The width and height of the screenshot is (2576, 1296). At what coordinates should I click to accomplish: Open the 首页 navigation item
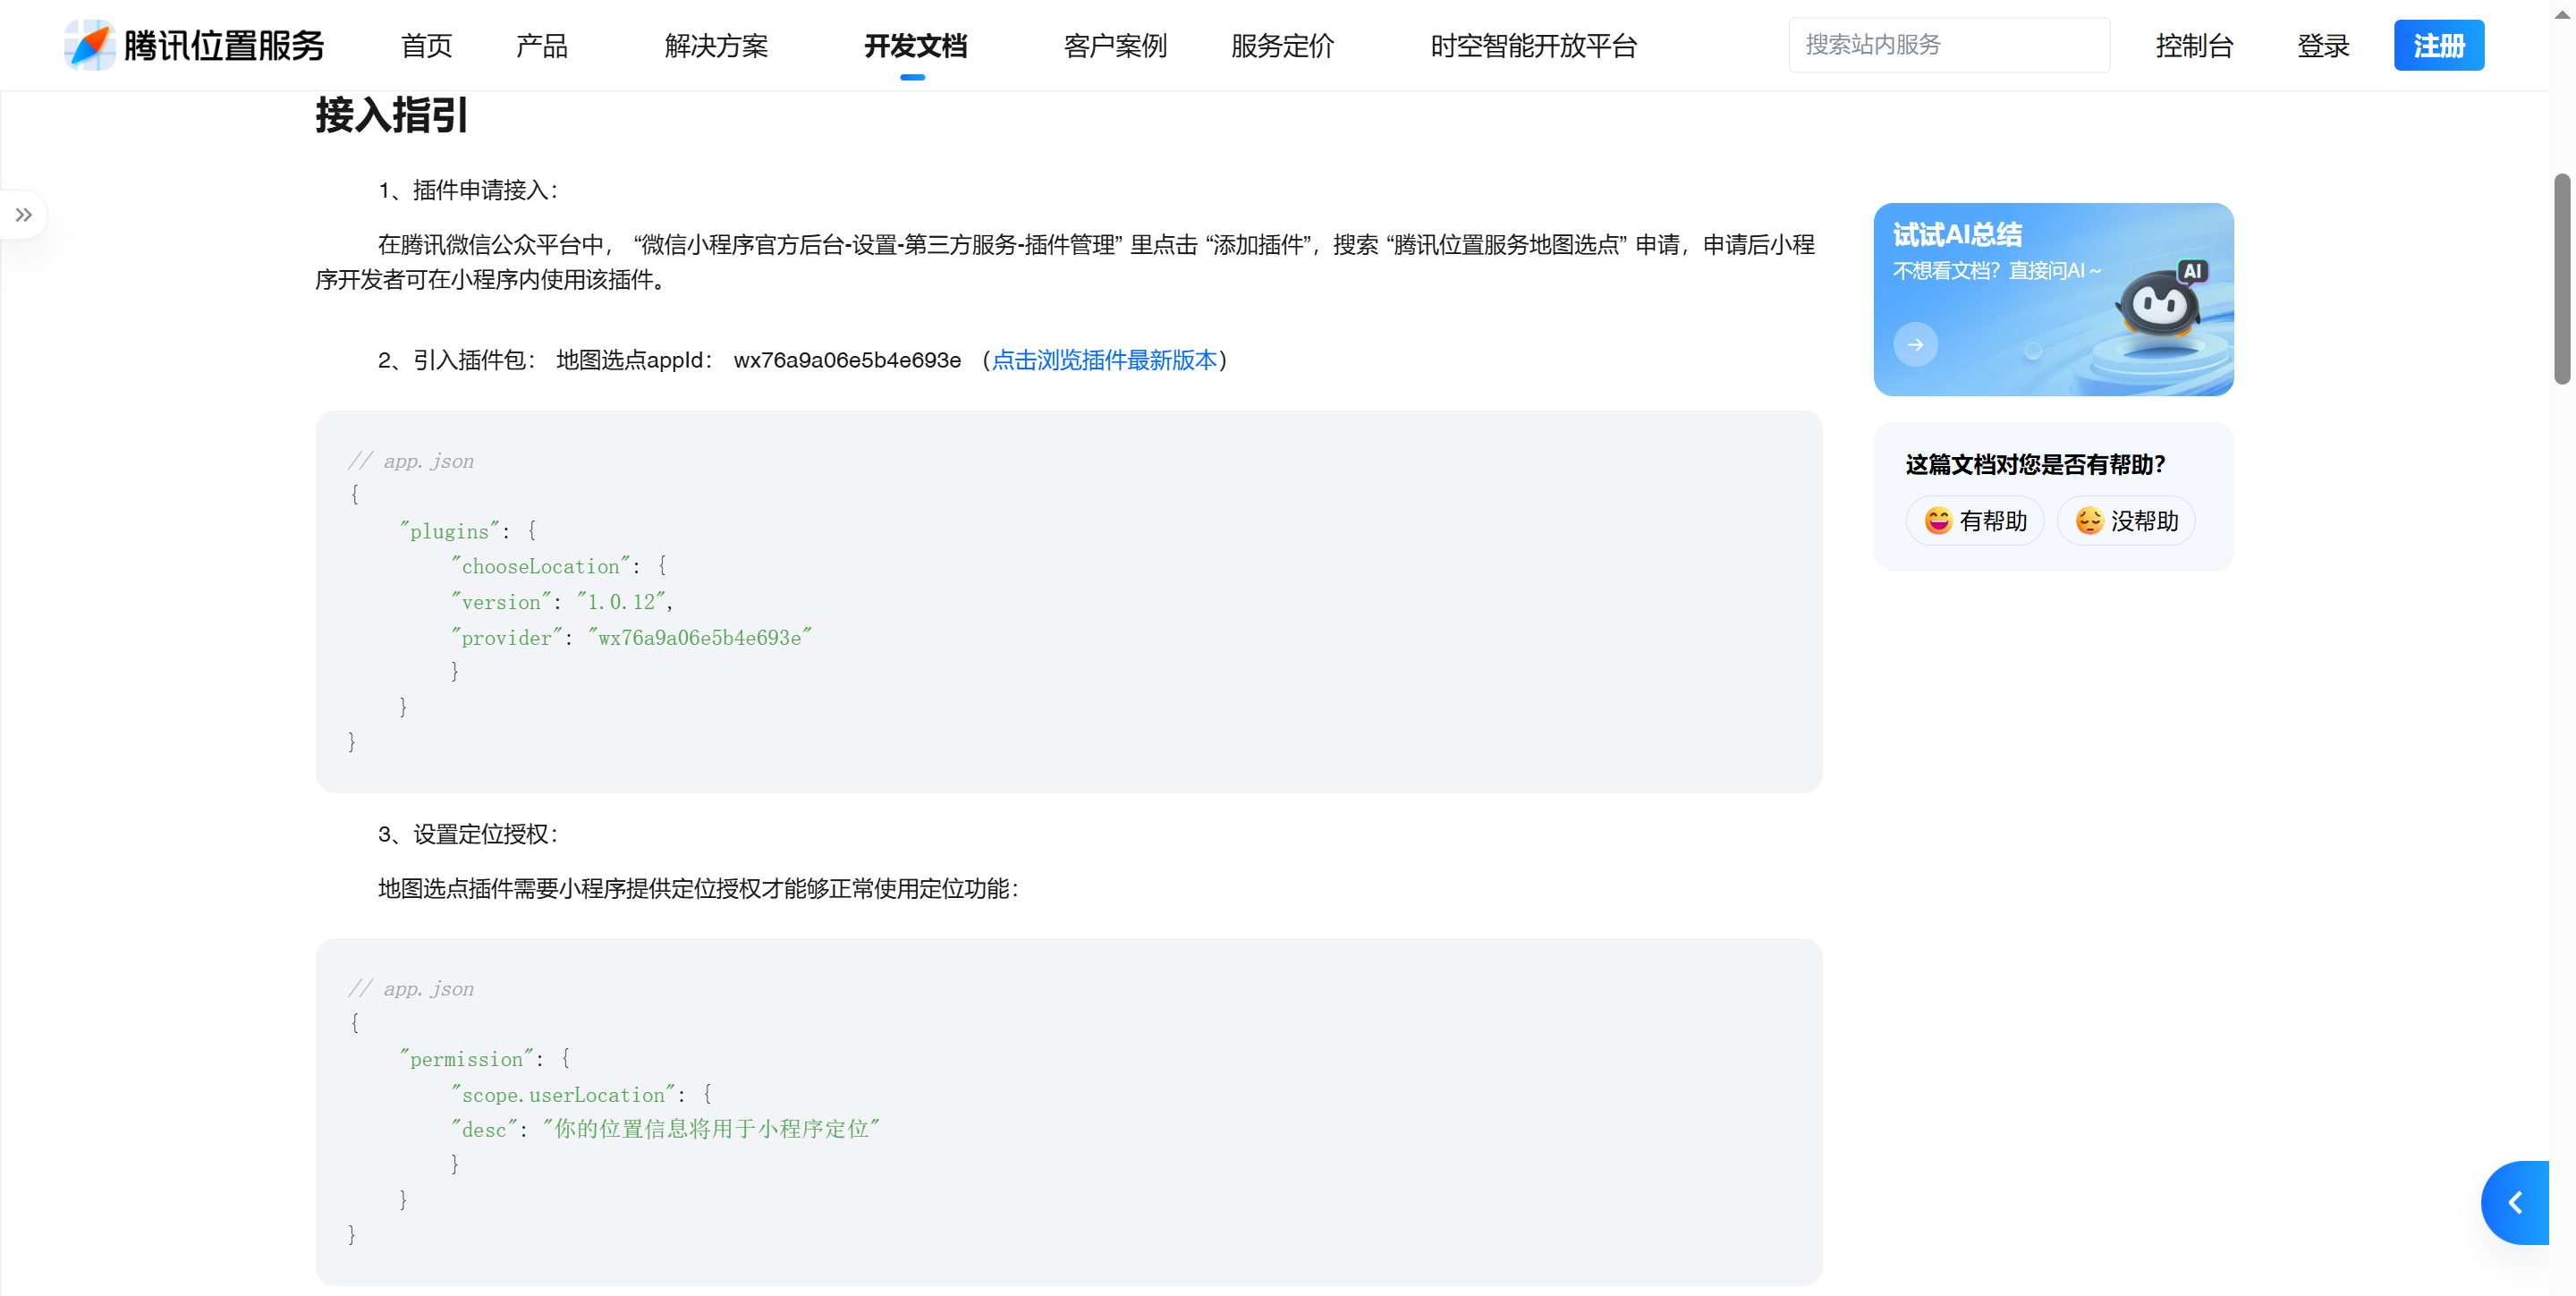pos(426,46)
